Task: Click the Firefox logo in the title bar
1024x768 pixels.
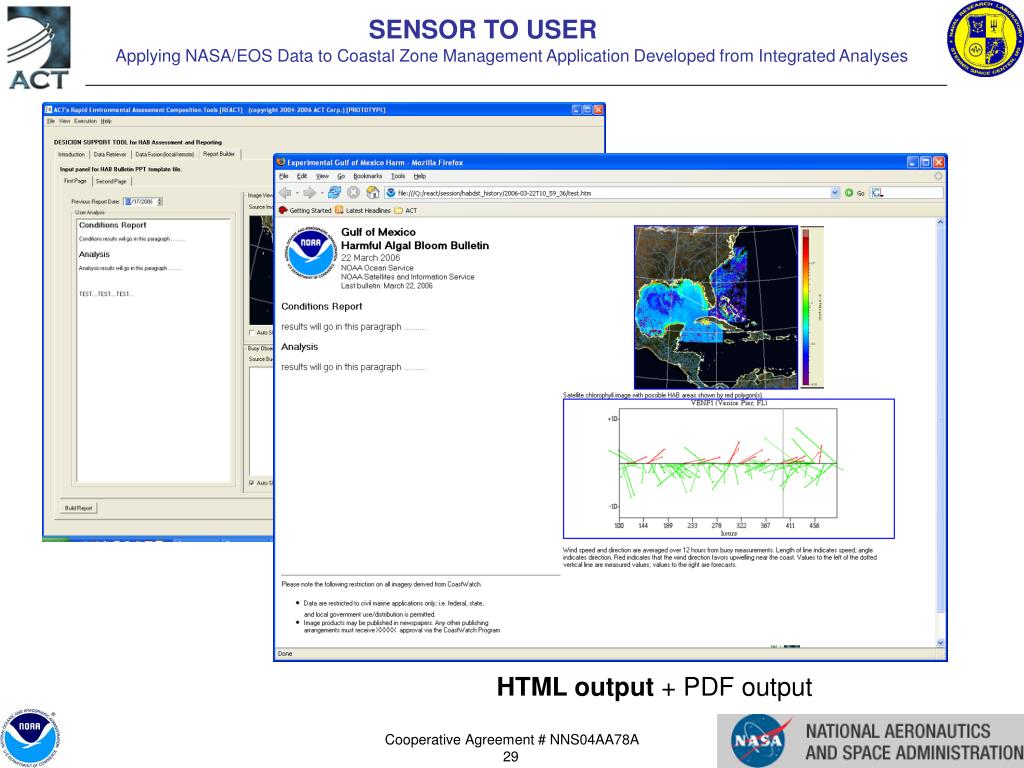Action: coord(281,162)
